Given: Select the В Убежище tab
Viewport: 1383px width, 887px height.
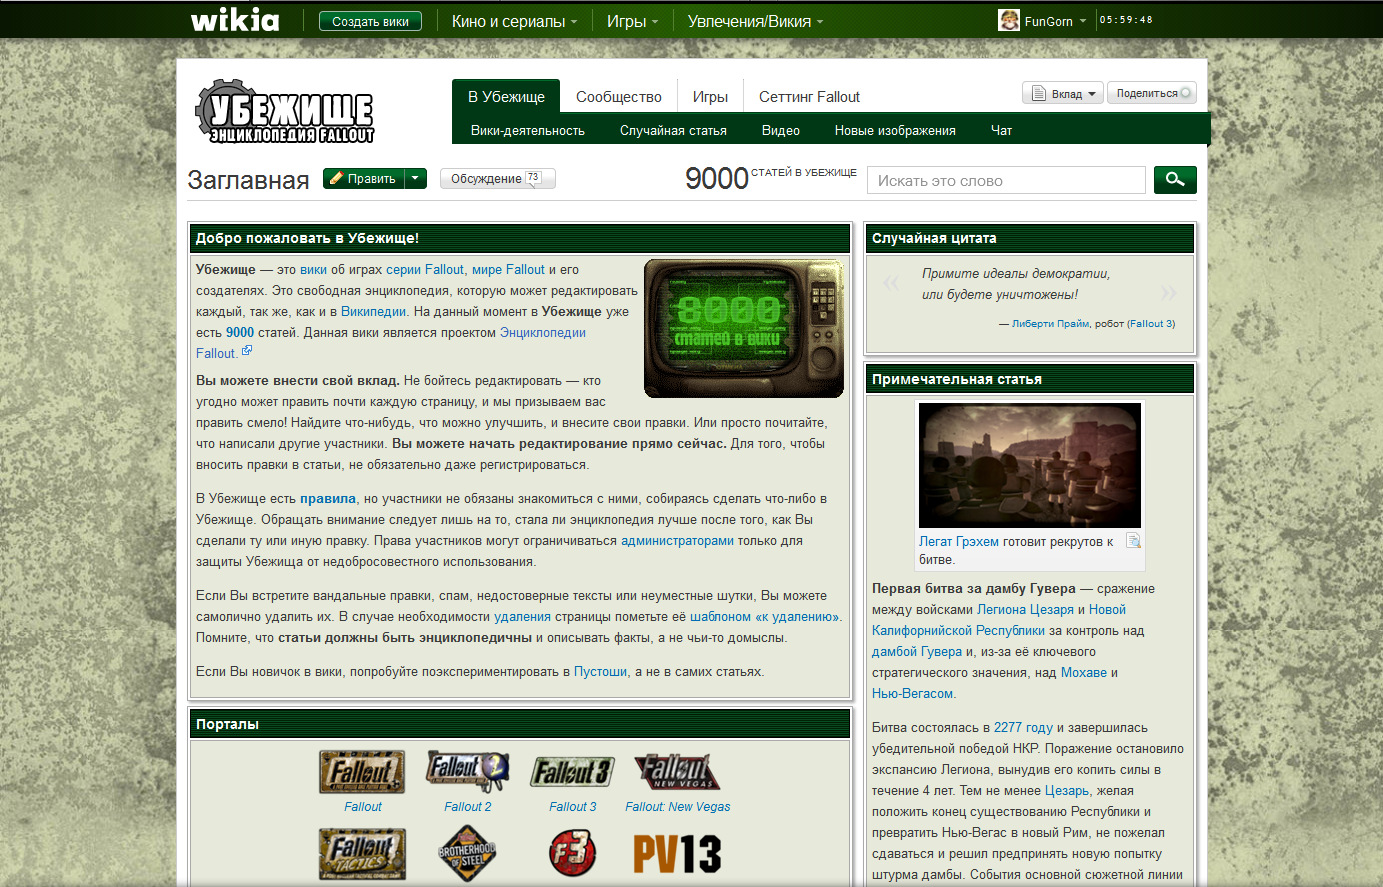Looking at the screenshot, I should click(x=506, y=97).
